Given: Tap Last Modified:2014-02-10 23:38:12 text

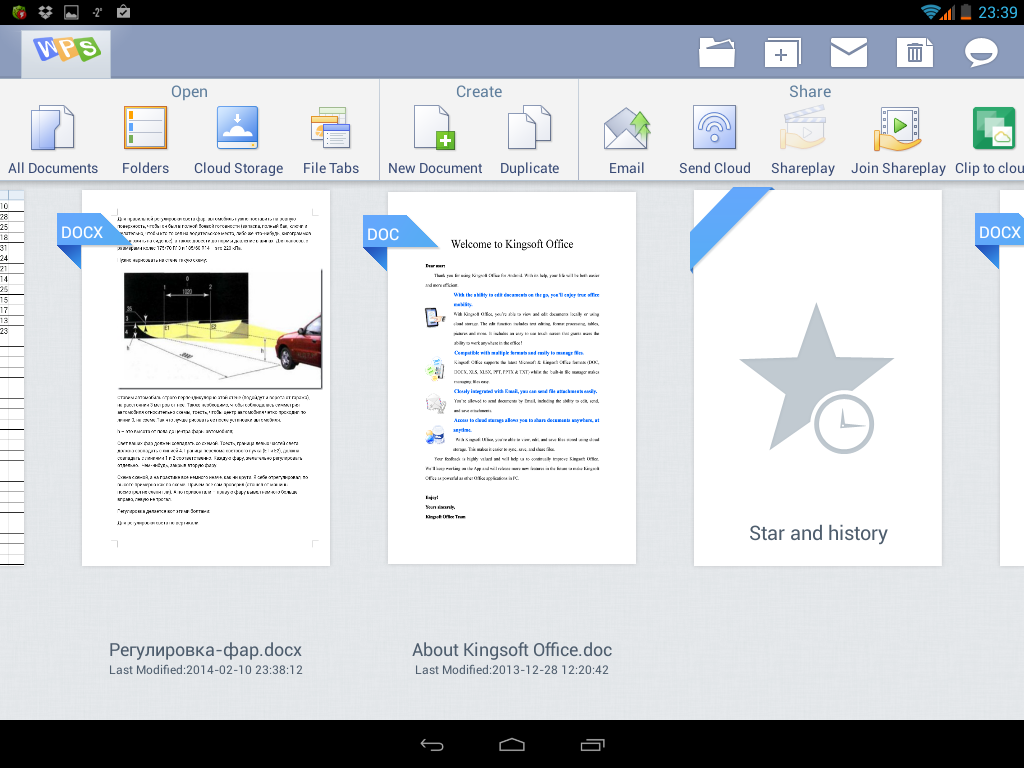Looking at the screenshot, I should coord(206,670).
